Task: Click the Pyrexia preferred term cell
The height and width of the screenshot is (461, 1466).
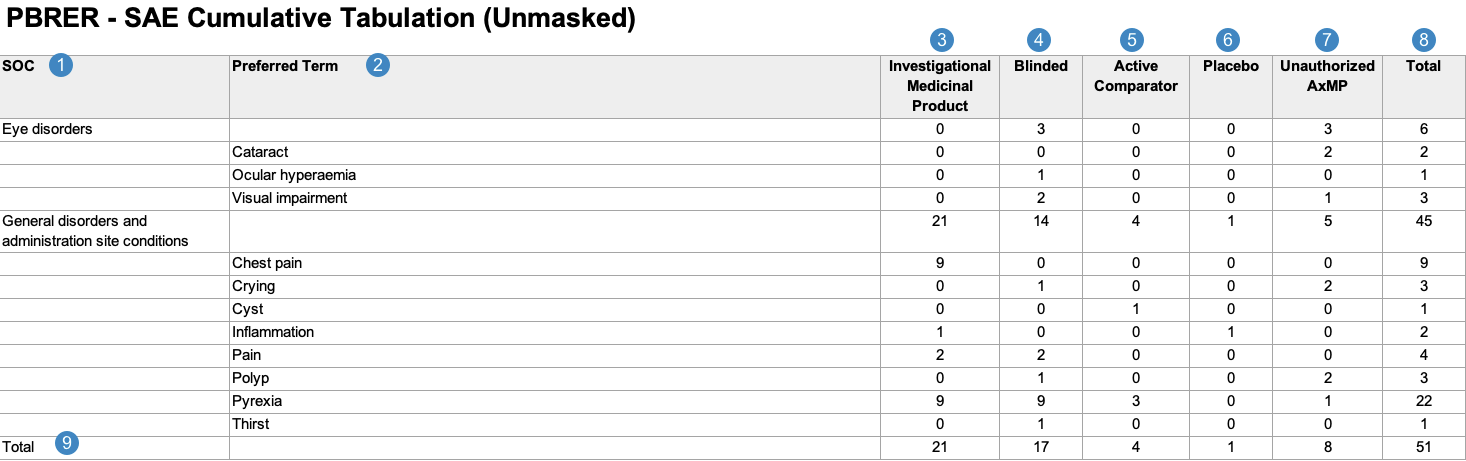Action: click(x=257, y=401)
